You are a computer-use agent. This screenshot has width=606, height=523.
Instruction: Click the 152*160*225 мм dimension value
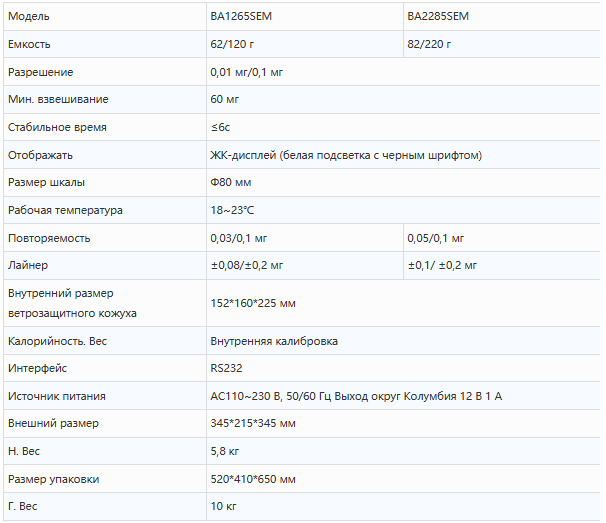(253, 303)
